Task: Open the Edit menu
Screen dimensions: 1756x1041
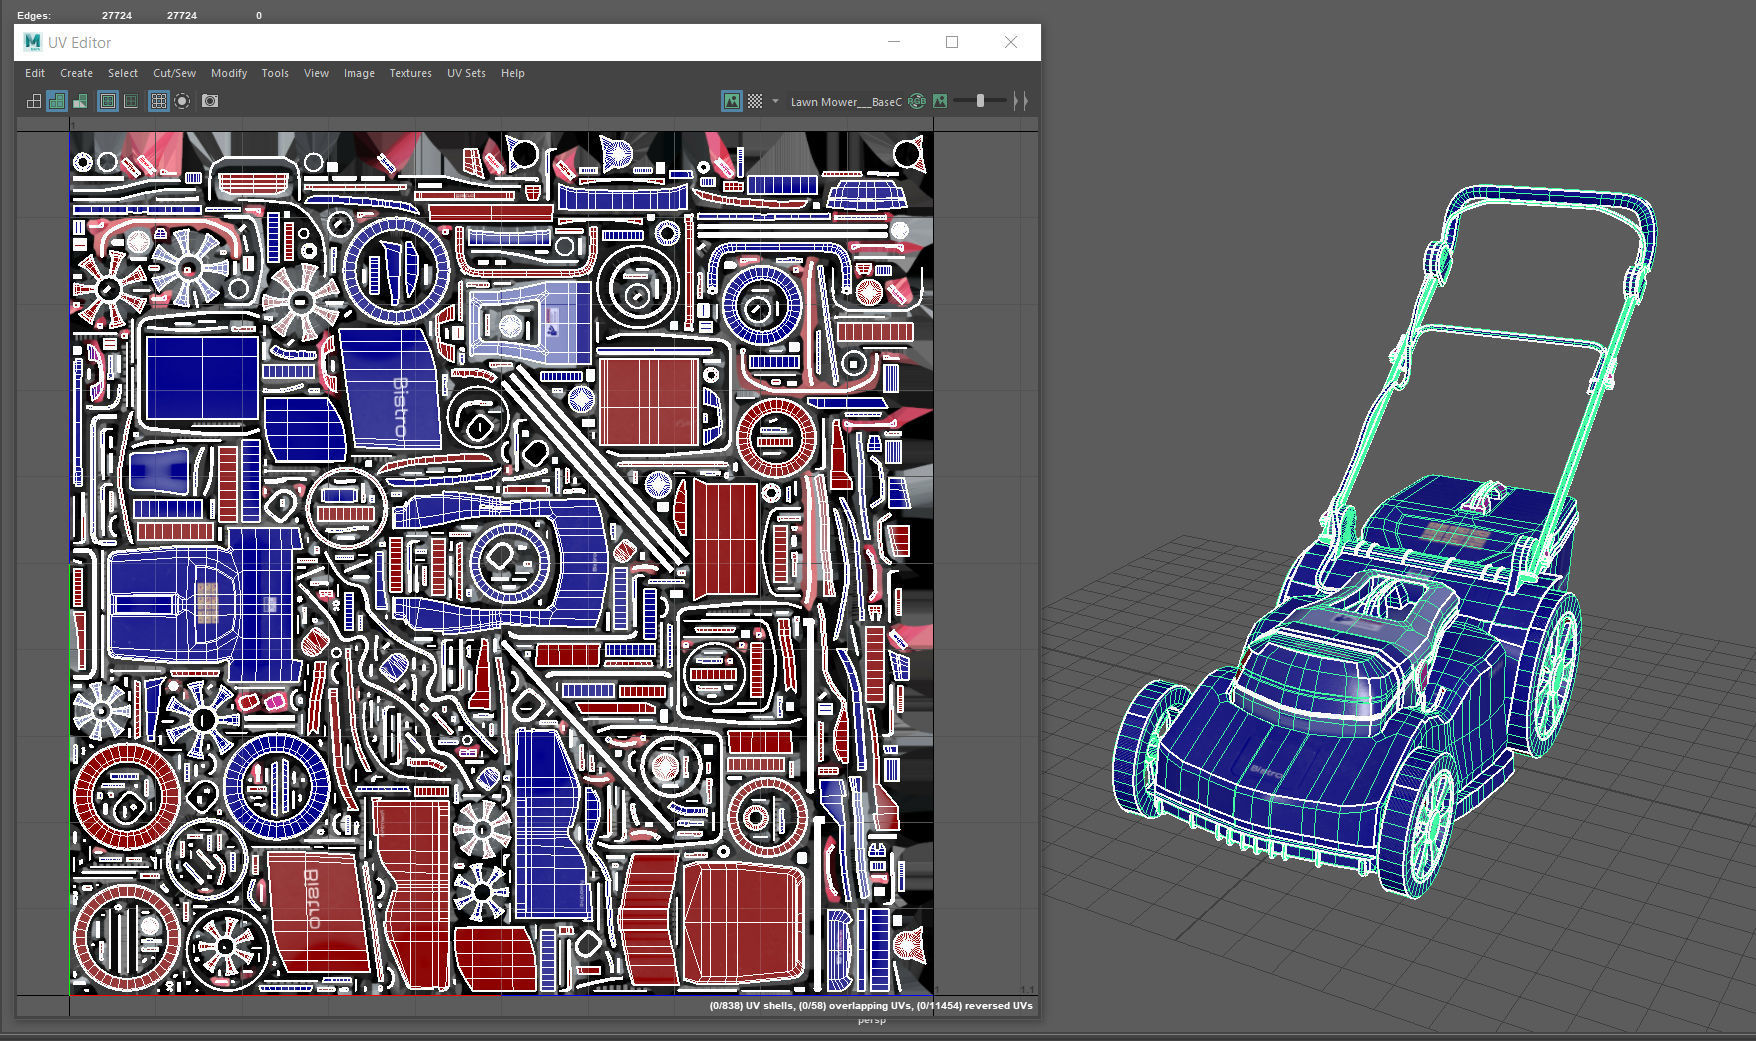Action: tap(35, 73)
